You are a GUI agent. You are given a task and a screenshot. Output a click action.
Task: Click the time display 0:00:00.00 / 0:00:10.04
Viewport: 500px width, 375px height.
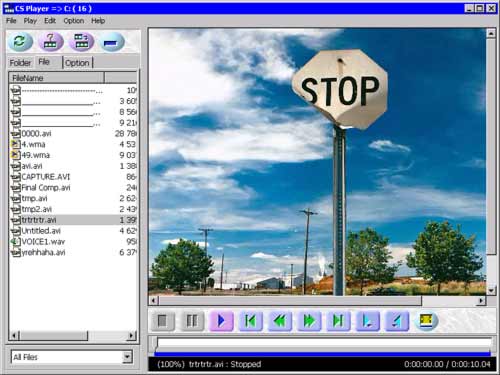tap(447, 364)
